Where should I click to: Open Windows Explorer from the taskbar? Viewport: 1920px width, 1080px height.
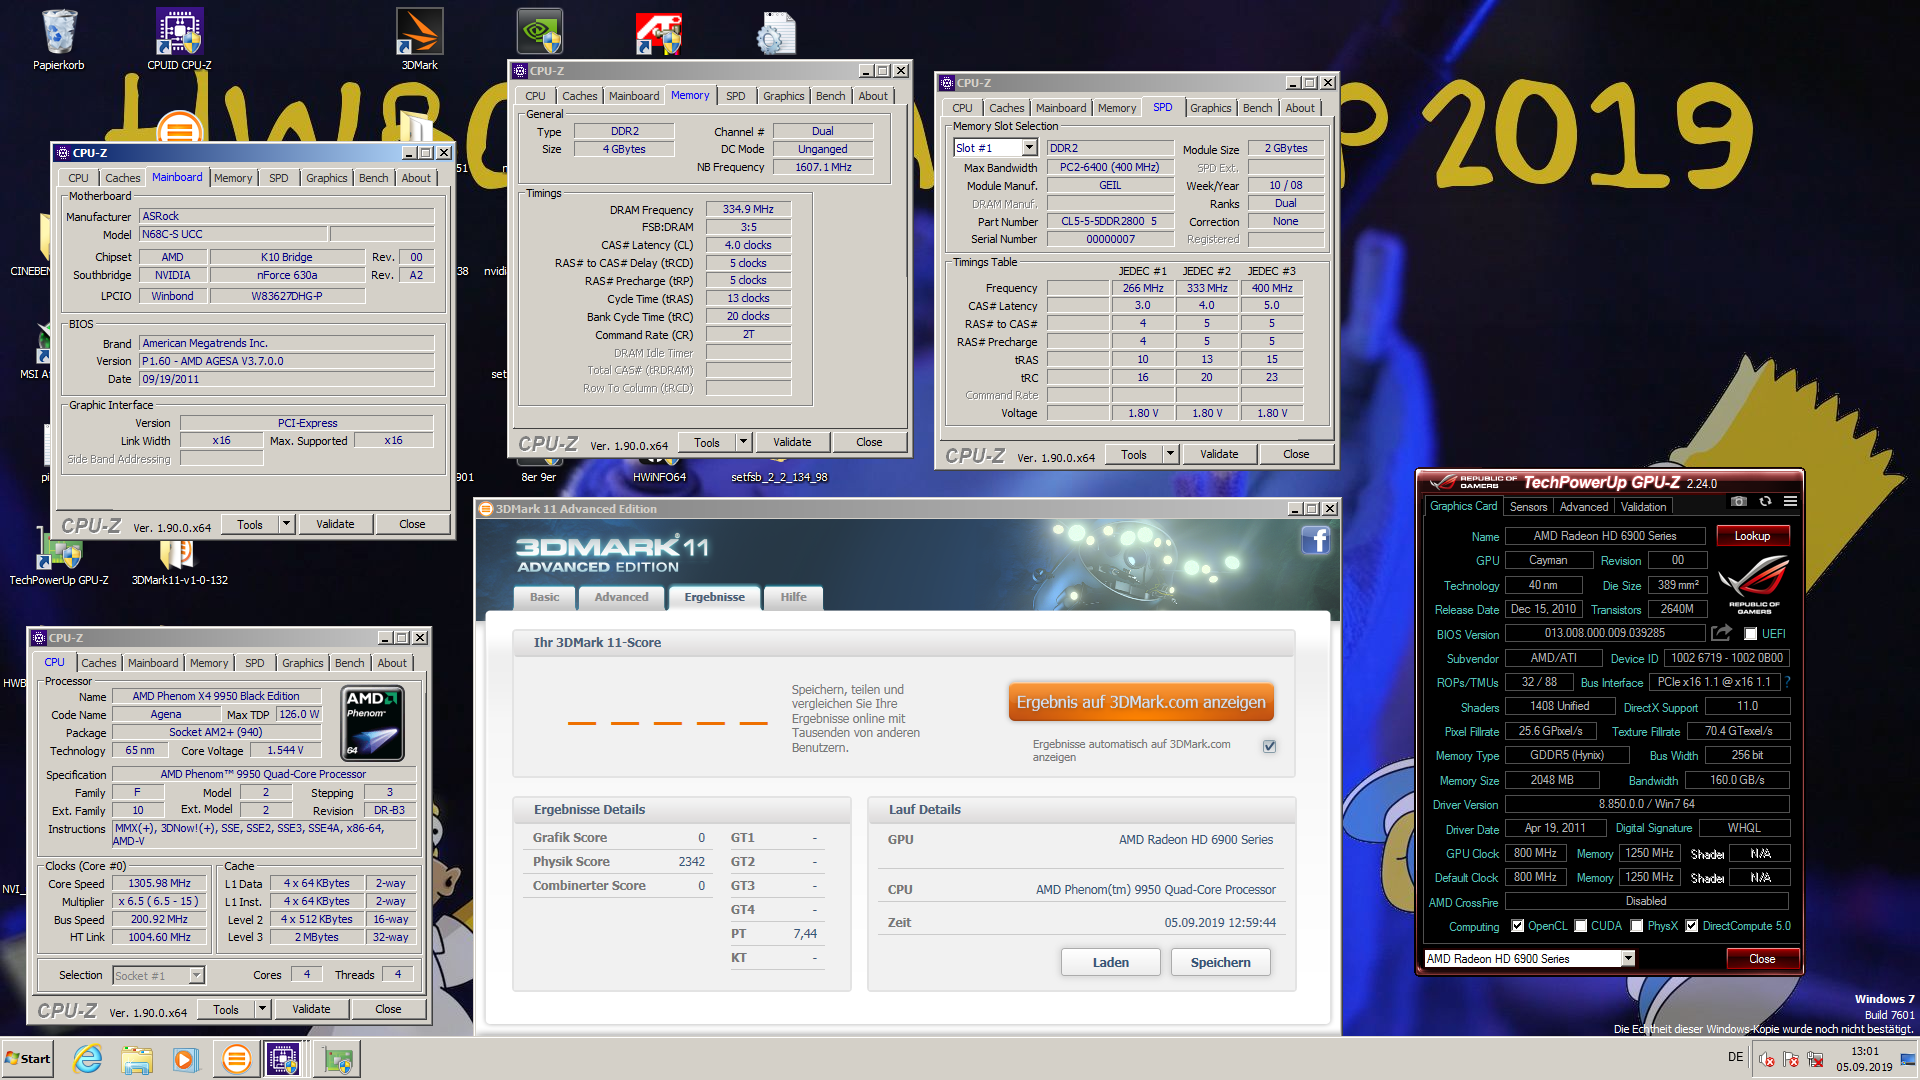click(137, 1059)
